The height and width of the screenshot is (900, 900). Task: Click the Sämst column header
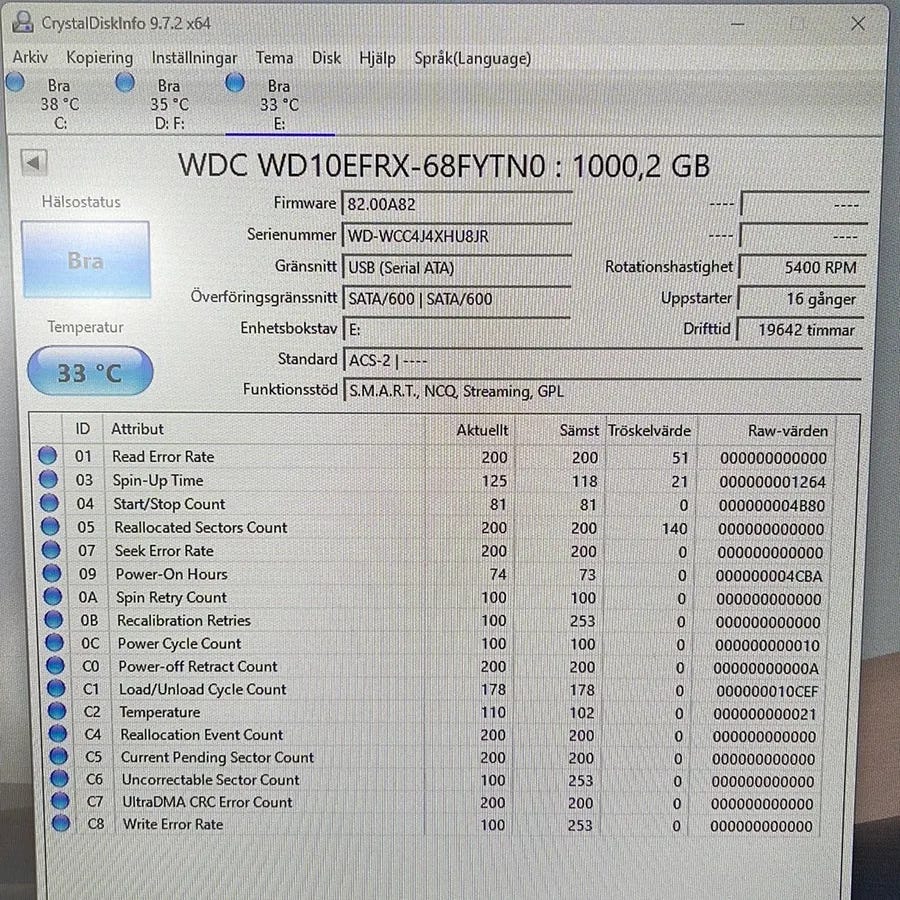click(560, 430)
